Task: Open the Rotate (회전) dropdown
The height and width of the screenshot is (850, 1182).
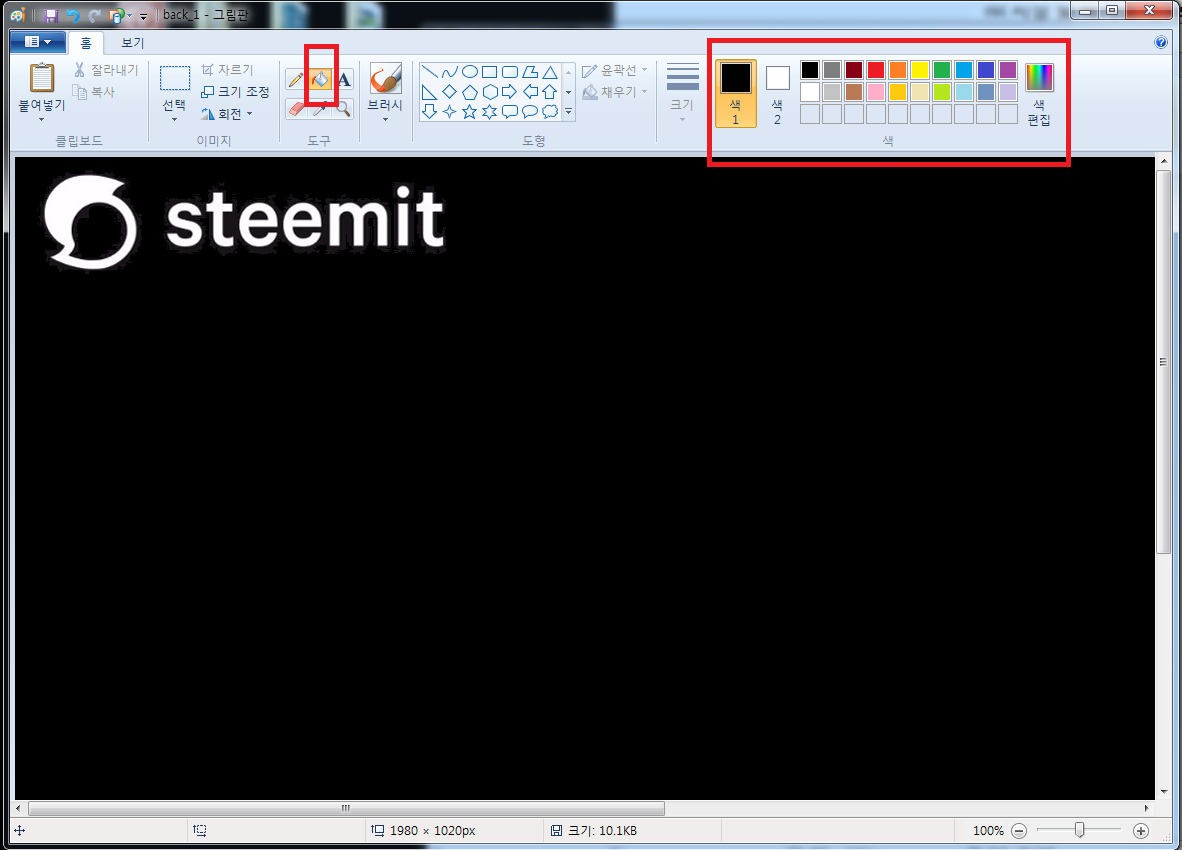Action: (226, 114)
